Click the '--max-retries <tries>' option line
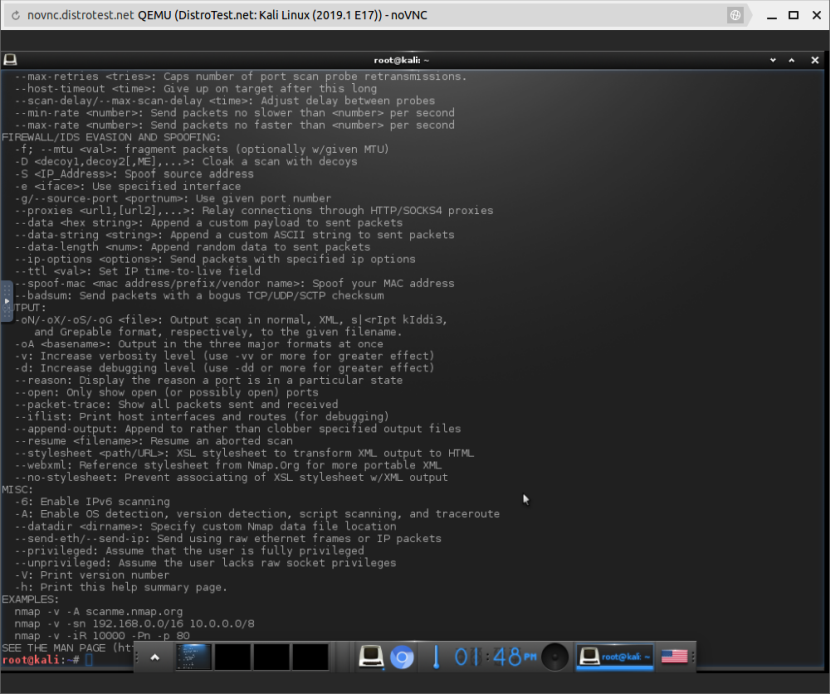The width and height of the screenshot is (830, 694). click(x=241, y=76)
